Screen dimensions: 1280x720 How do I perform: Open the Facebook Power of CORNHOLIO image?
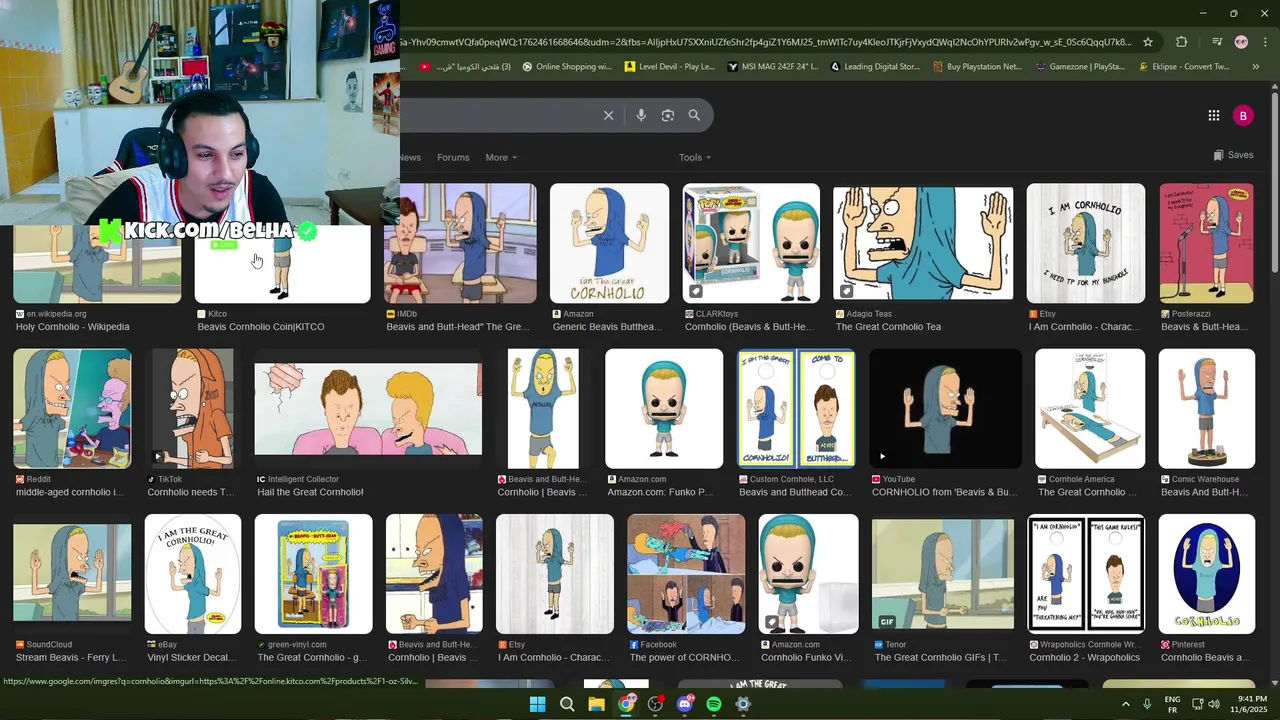[x=686, y=574]
